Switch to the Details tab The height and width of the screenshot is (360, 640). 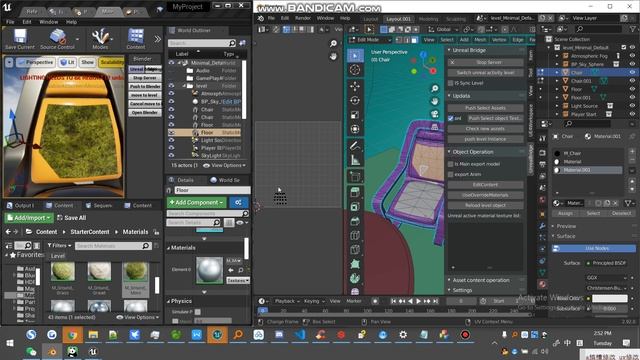click(x=181, y=180)
